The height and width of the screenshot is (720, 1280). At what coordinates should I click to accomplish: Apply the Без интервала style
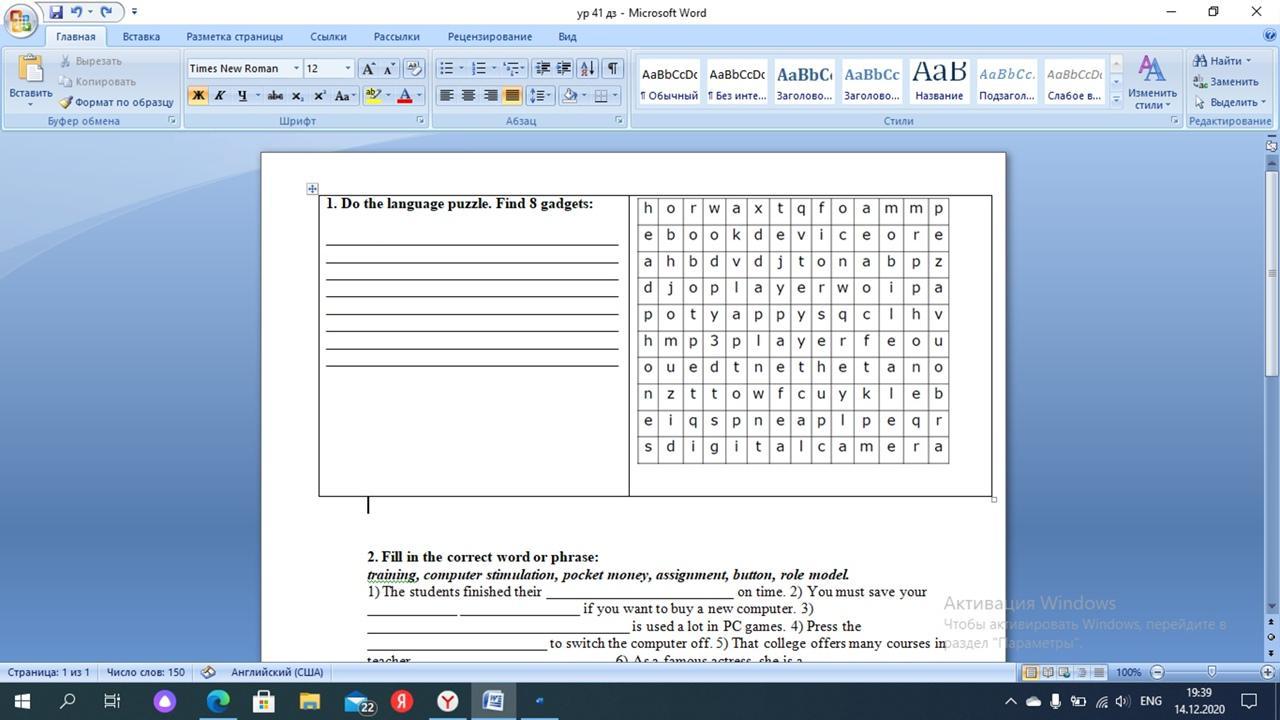coord(737,82)
